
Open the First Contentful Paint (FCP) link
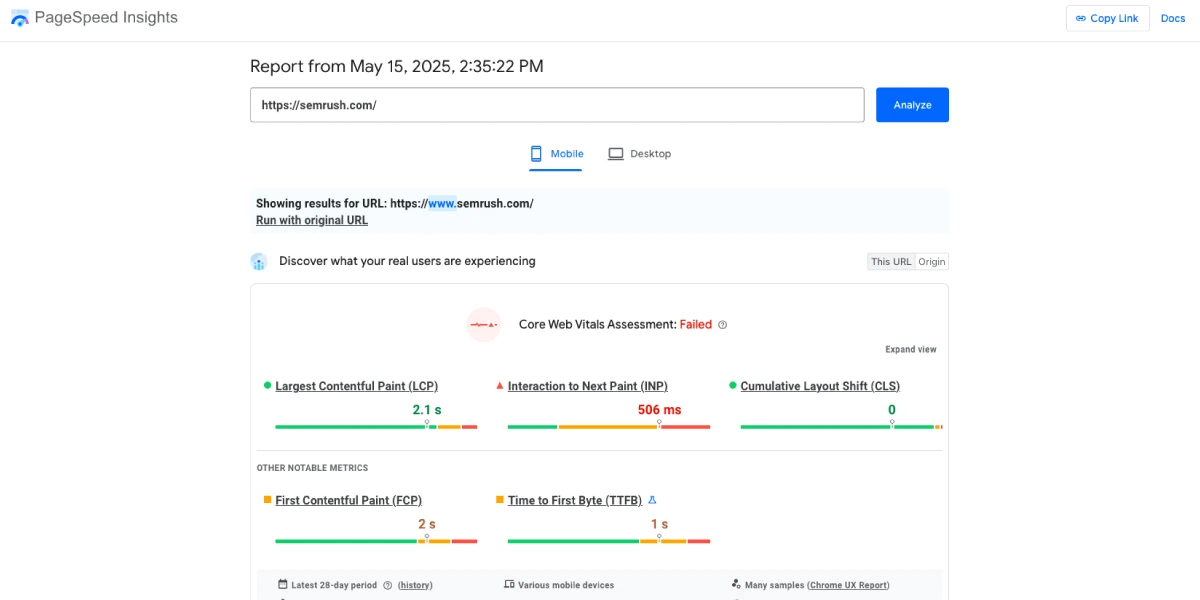(349, 500)
